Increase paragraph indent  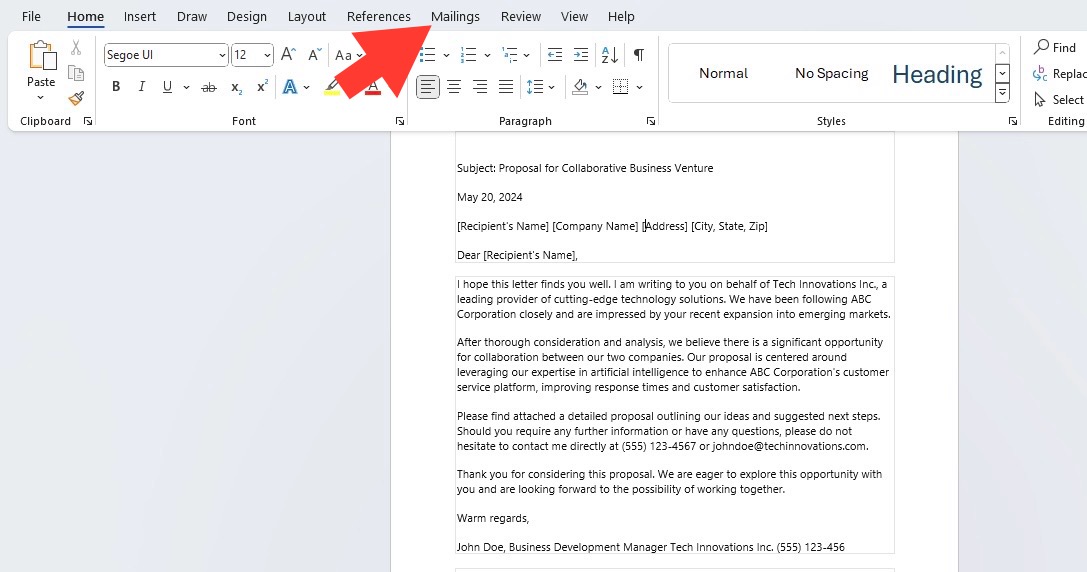click(x=581, y=54)
